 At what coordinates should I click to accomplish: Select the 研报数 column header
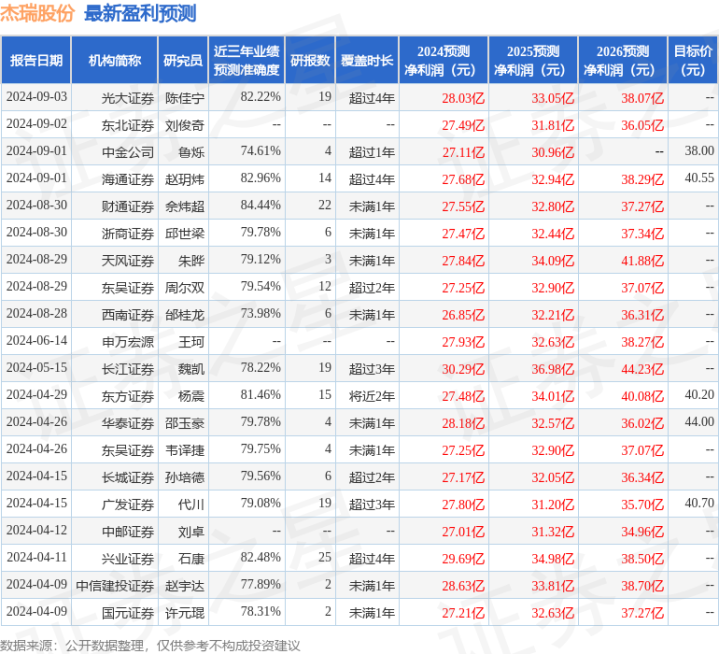310,60
